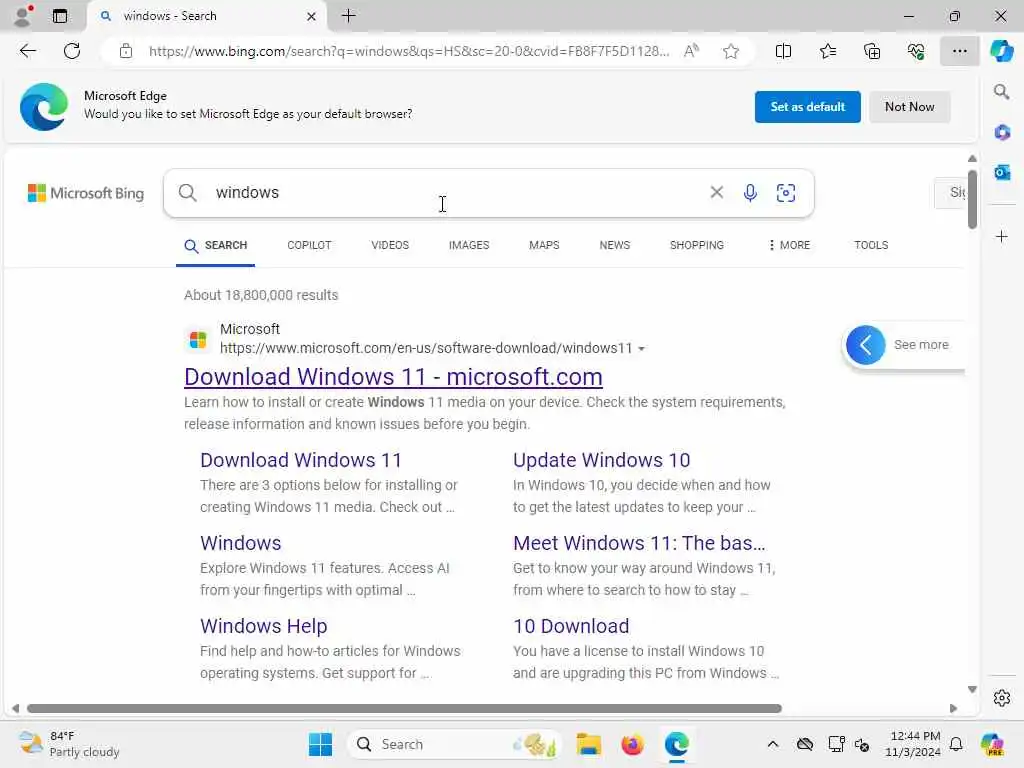Screen dimensions: 1024x768
Task: Open split screen view
Action: pyautogui.click(x=783, y=51)
